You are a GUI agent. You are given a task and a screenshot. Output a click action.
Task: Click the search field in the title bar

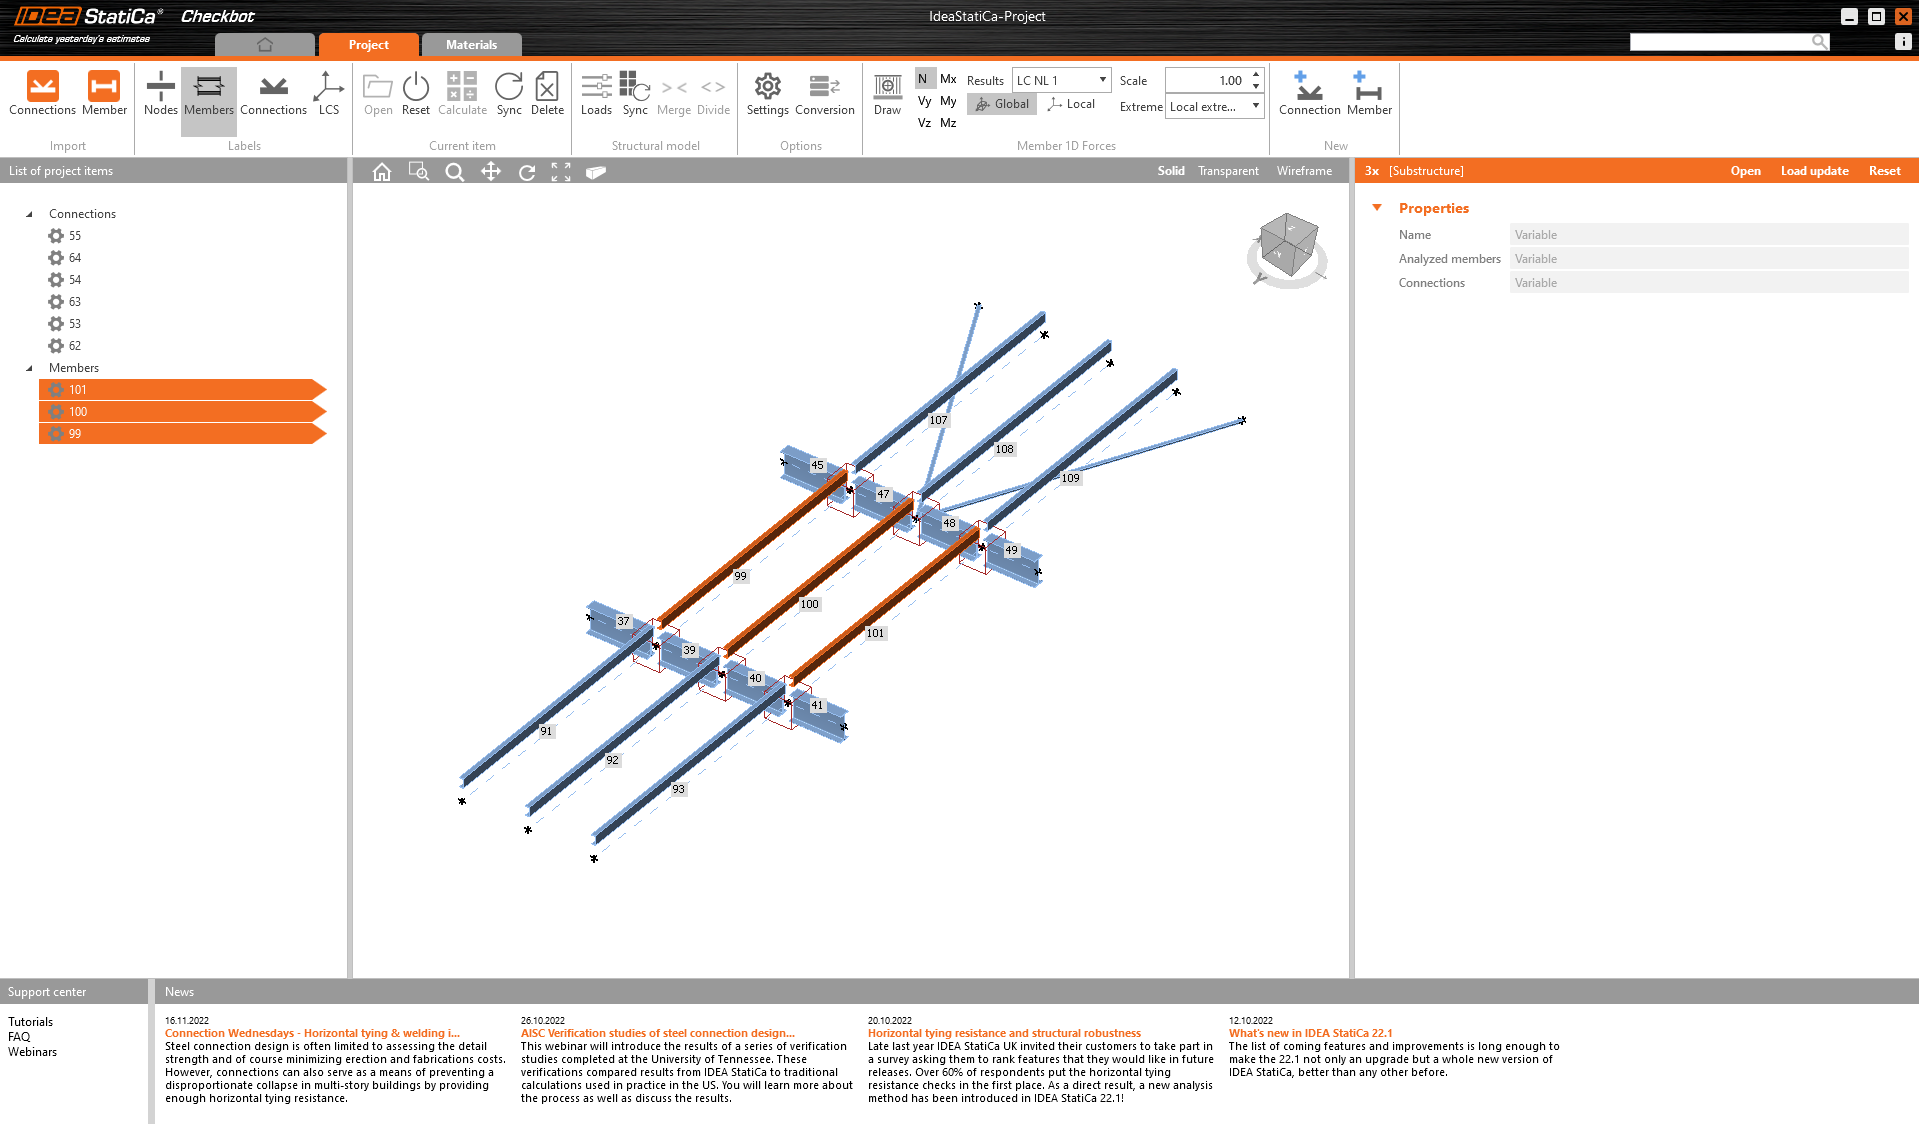1720,41
